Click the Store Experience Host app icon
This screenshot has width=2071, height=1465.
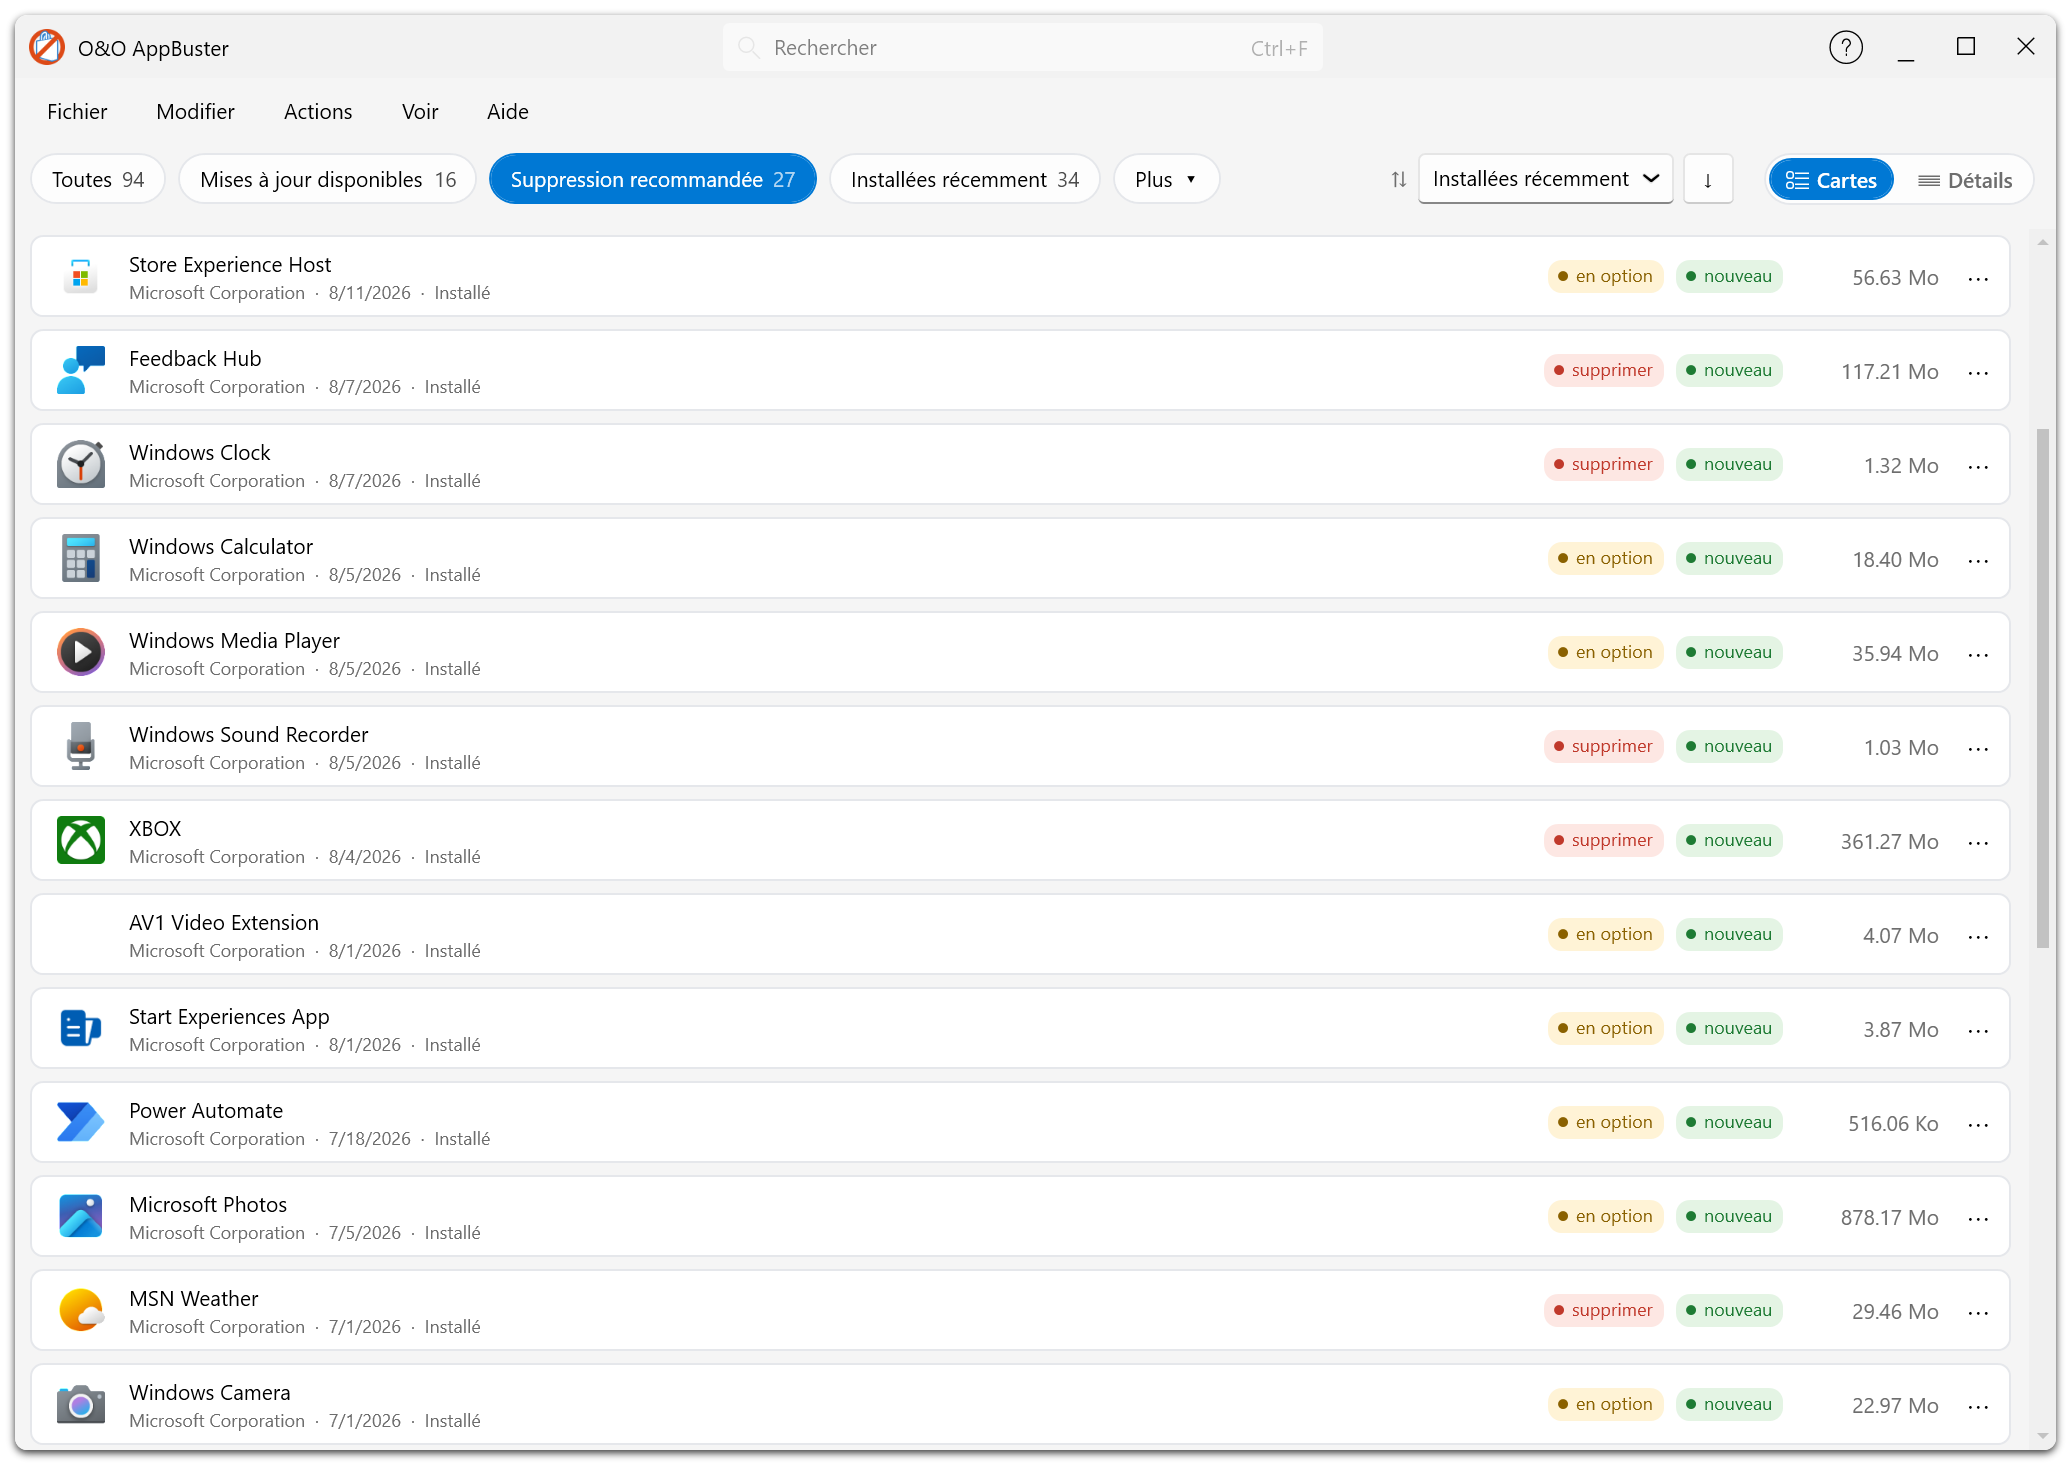click(81, 276)
